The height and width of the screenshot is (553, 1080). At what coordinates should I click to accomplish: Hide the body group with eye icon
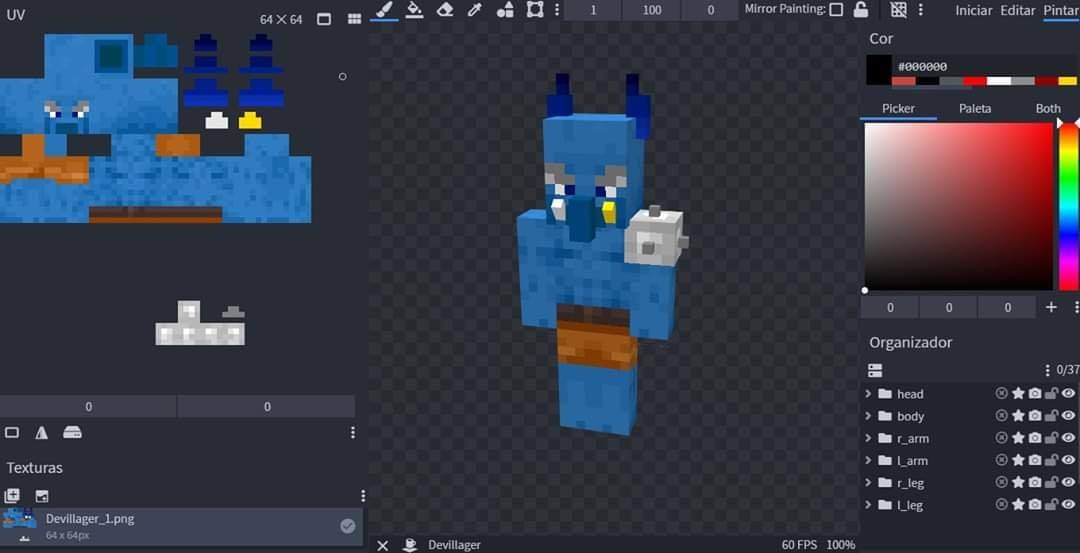click(1068, 416)
